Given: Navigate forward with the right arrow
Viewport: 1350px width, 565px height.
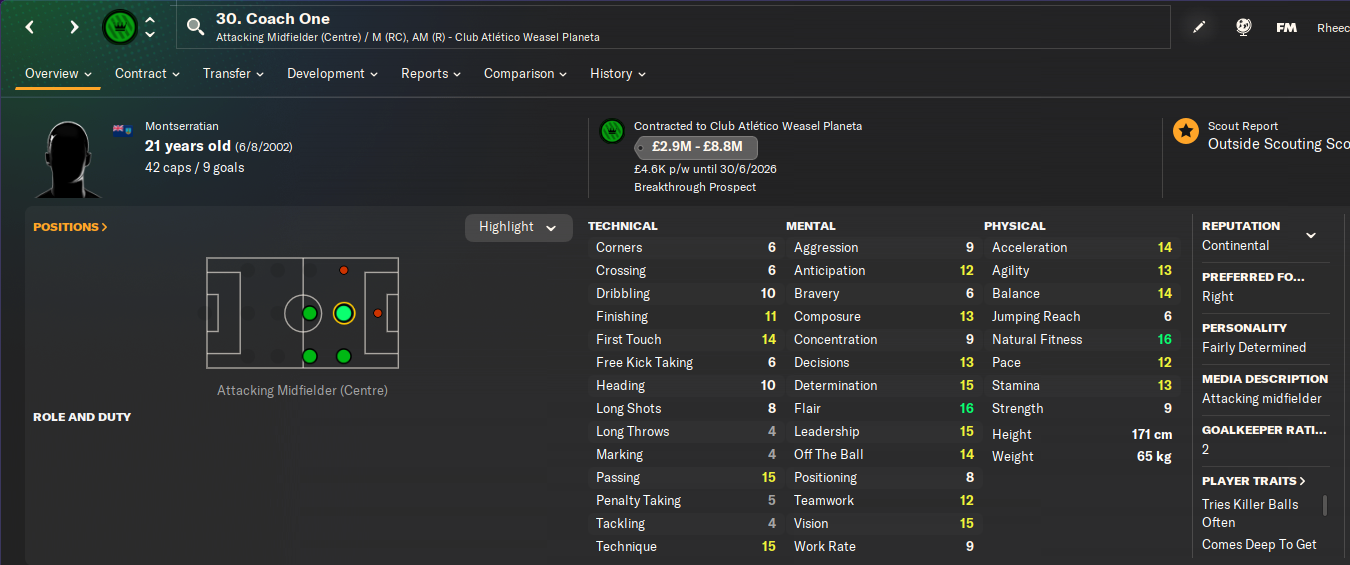Looking at the screenshot, I should pyautogui.click(x=74, y=27).
